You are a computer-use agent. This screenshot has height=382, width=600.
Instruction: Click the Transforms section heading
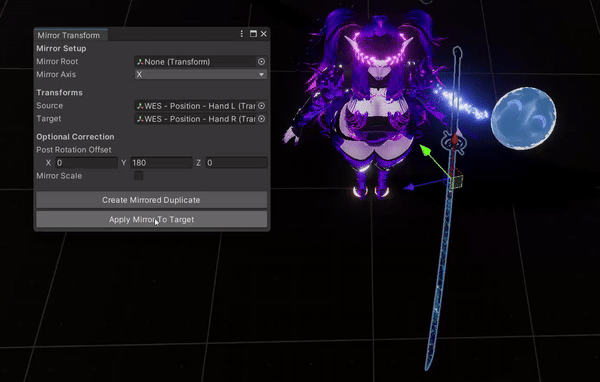(x=59, y=93)
